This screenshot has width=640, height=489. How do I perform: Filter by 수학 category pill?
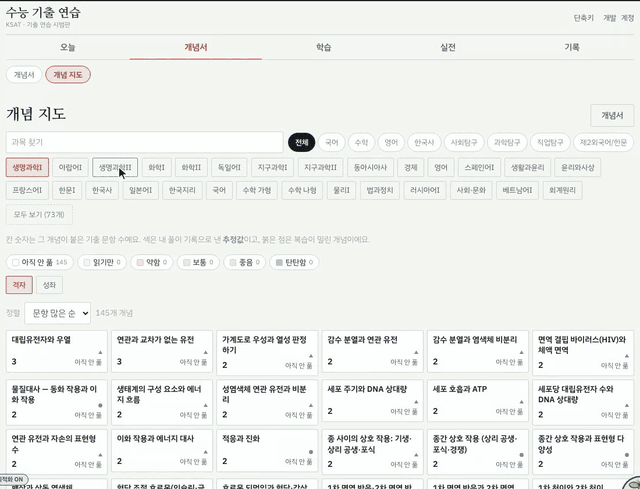pos(361,142)
